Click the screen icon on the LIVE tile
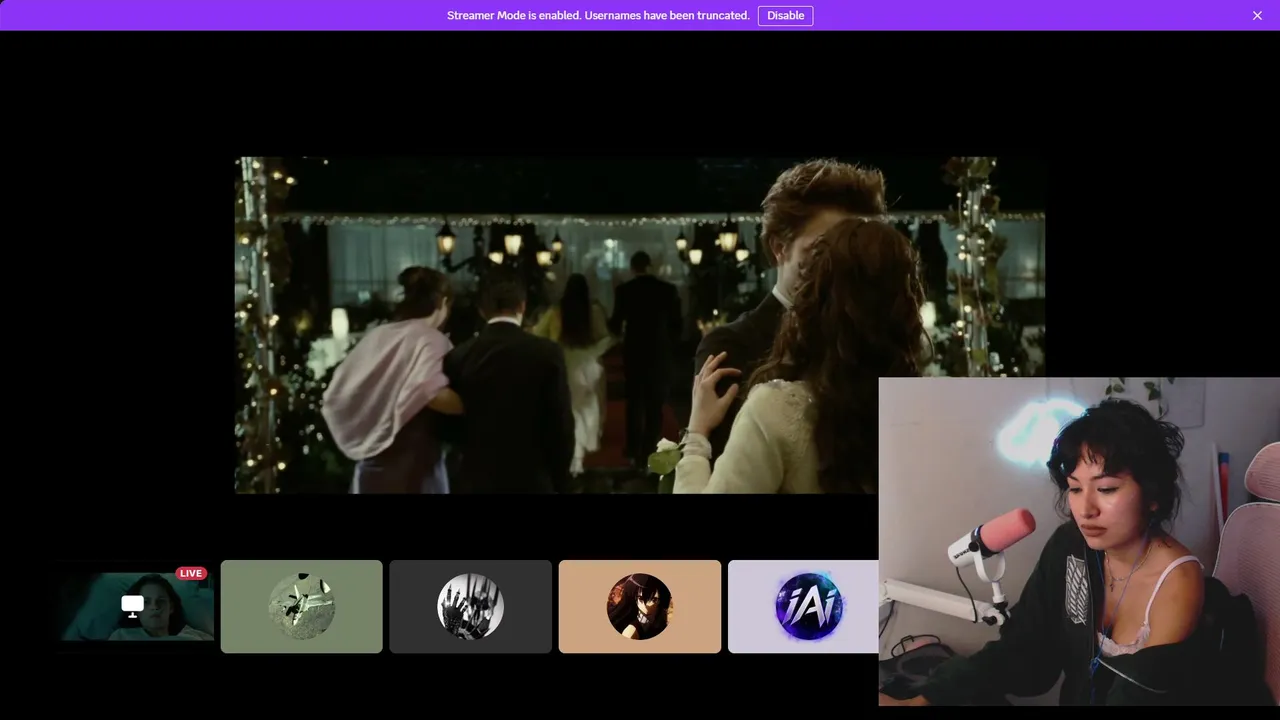Viewport: 1280px width, 720px height. (132, 605)
